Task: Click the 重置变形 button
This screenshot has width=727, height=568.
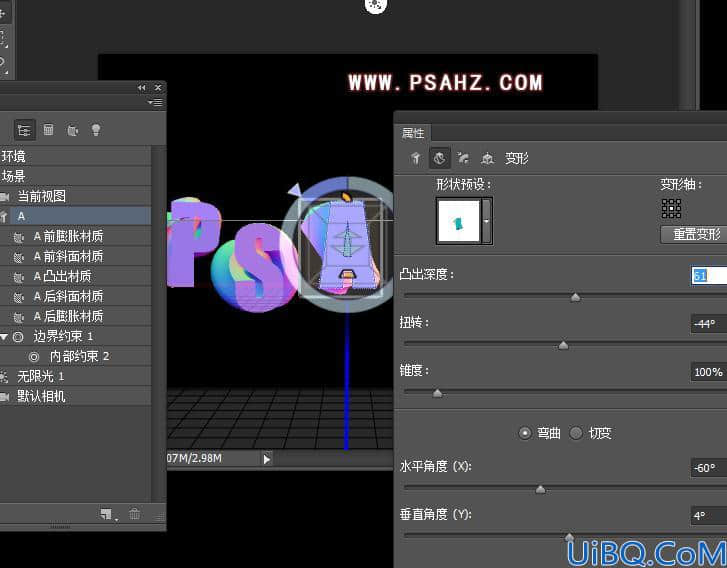Action: coord(696,234)
